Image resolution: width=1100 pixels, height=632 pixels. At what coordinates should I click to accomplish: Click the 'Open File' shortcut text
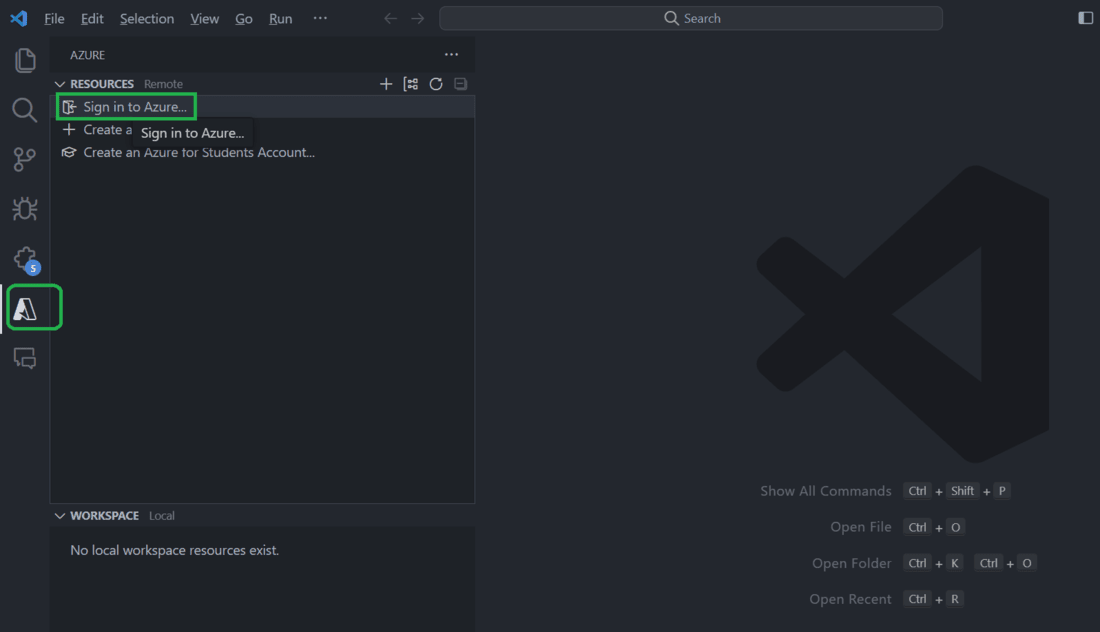[x=861, y=527]
